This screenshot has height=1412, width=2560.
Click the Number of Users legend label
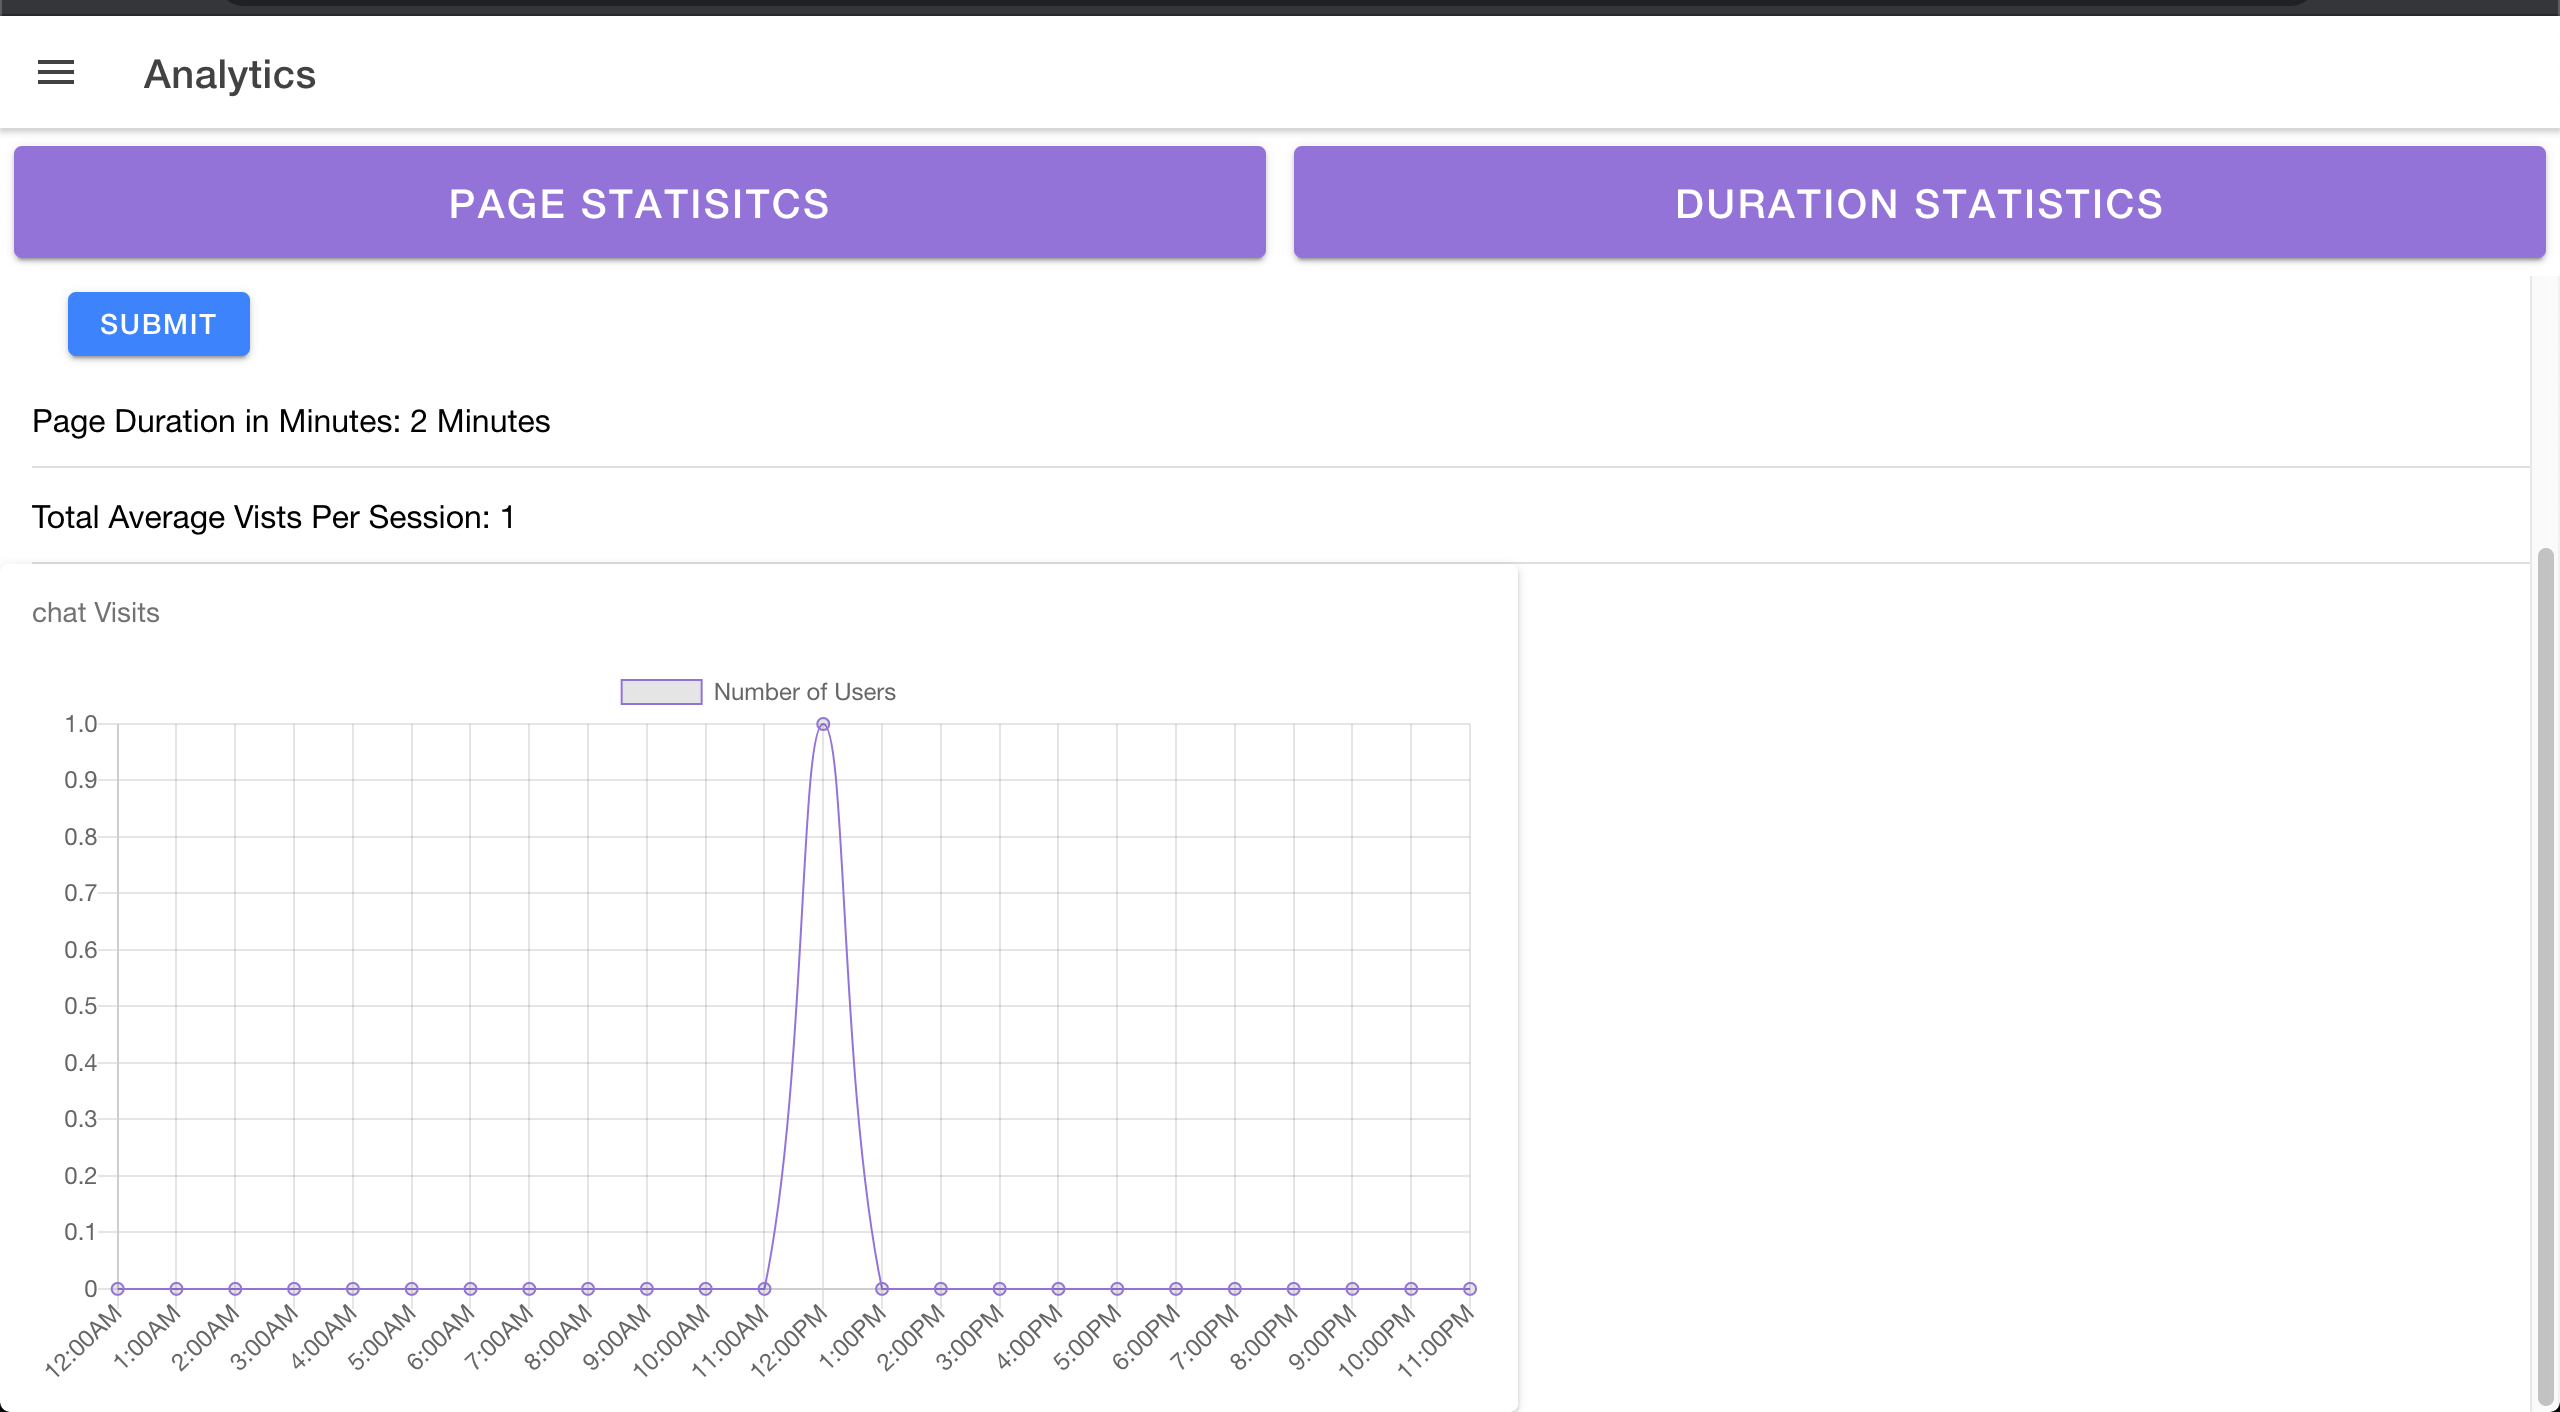coord(804,692)
